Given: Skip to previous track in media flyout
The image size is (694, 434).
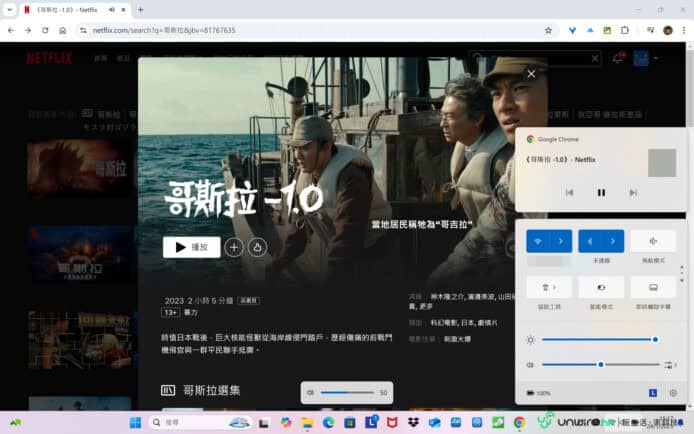Looking at the screenshot, I should point(570,192).
